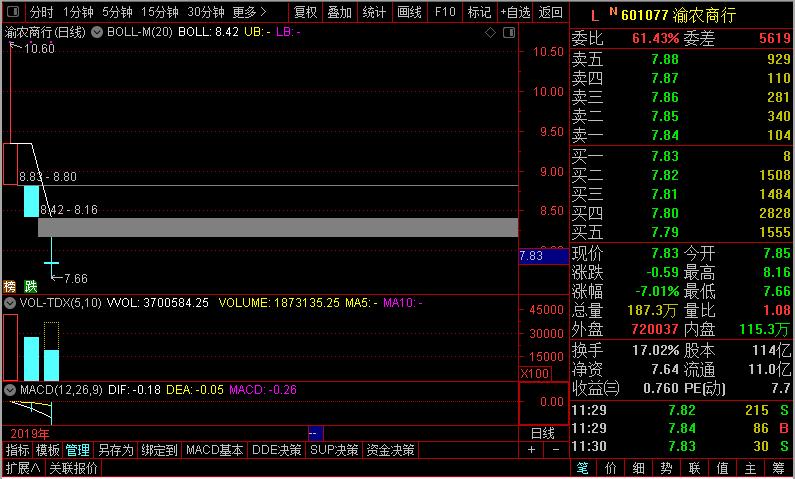
Task: Select the 1分钟 period
Action: (78, 12)
